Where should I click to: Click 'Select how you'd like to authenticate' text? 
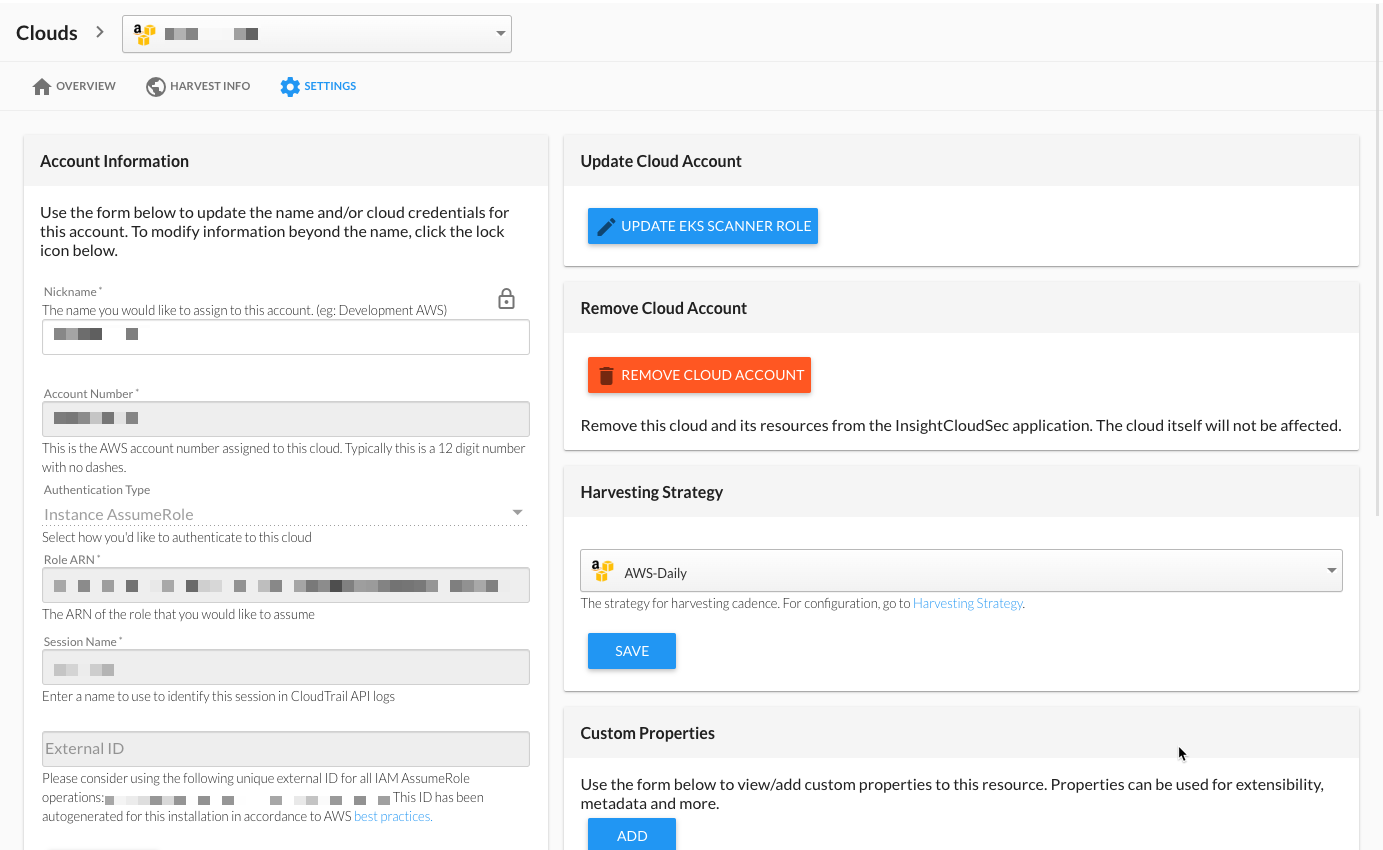(x=177, y=537)
